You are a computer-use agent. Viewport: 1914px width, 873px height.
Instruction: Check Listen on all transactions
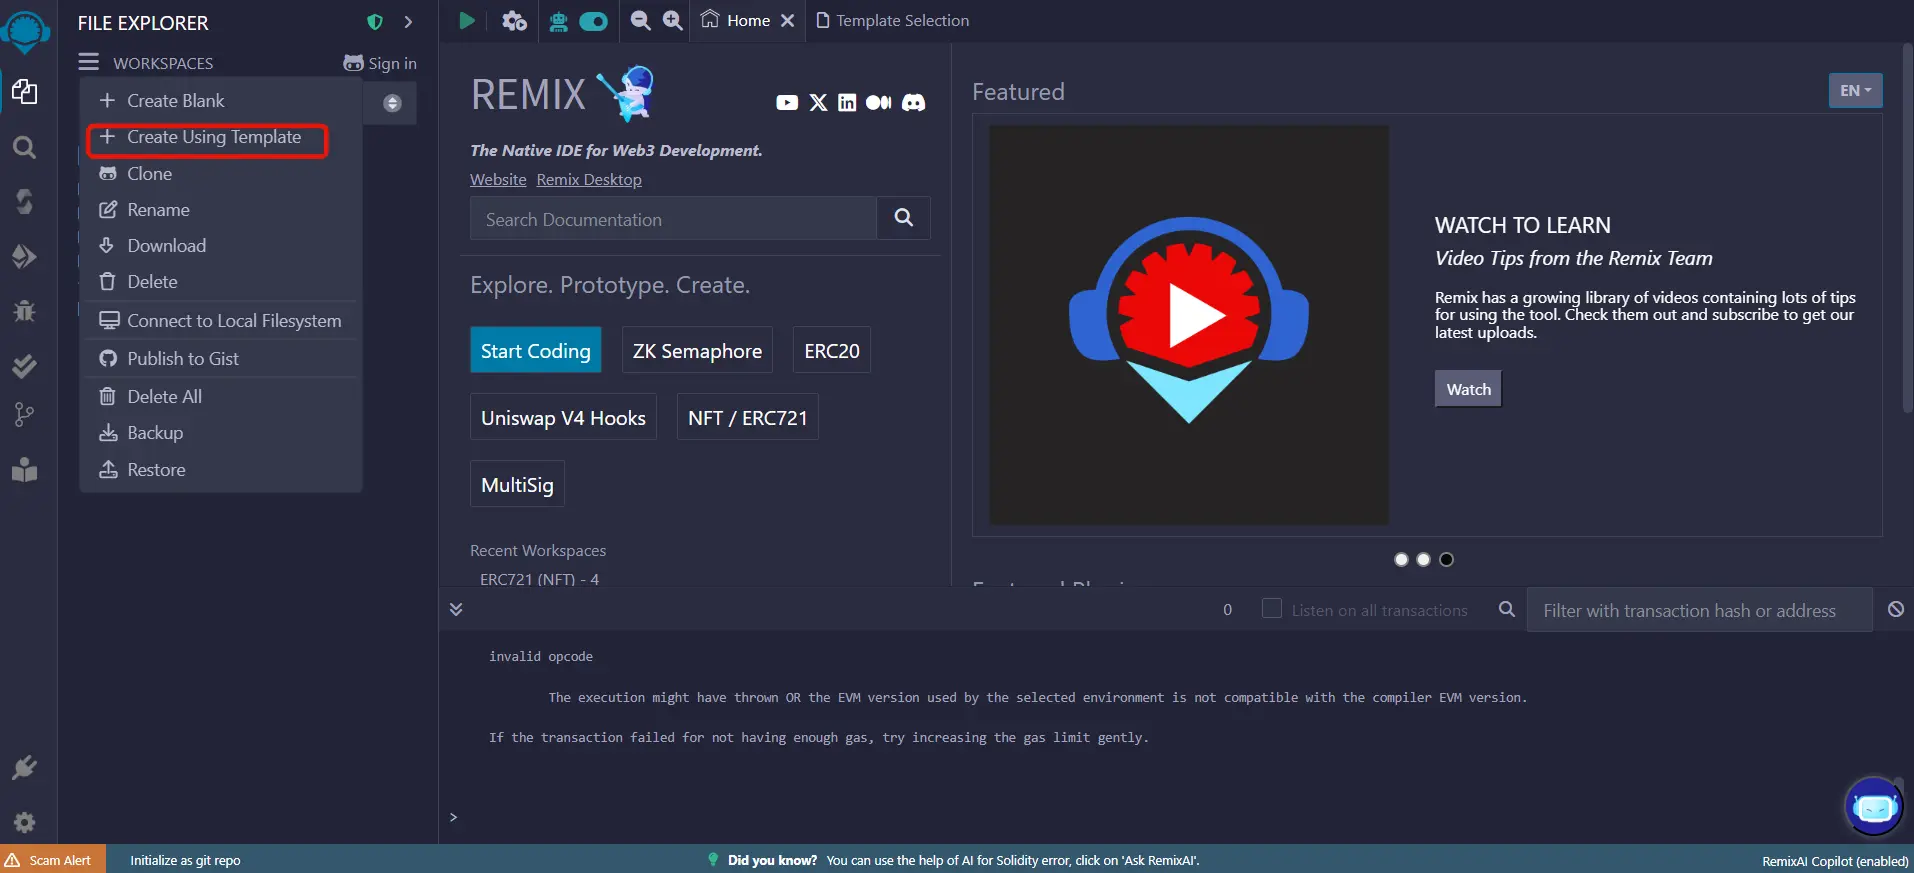(1272, 608)
